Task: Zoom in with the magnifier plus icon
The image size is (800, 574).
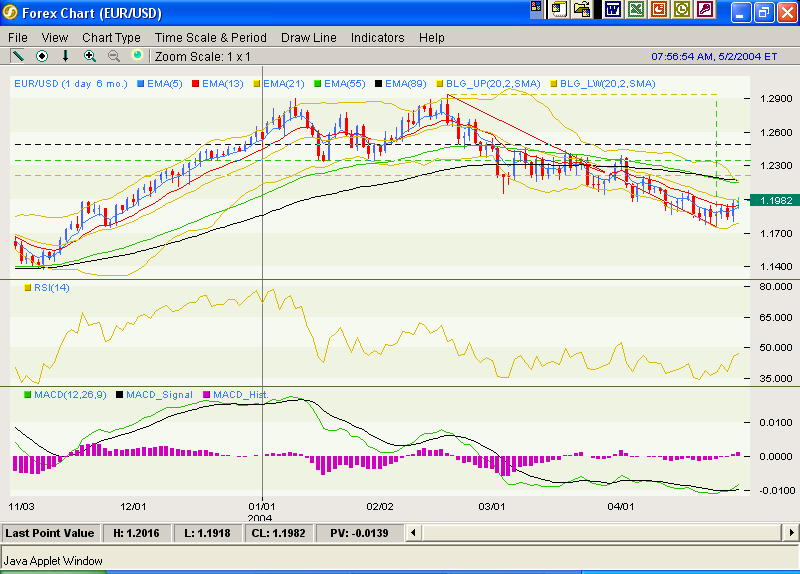Action: click(x=90, y=56)
